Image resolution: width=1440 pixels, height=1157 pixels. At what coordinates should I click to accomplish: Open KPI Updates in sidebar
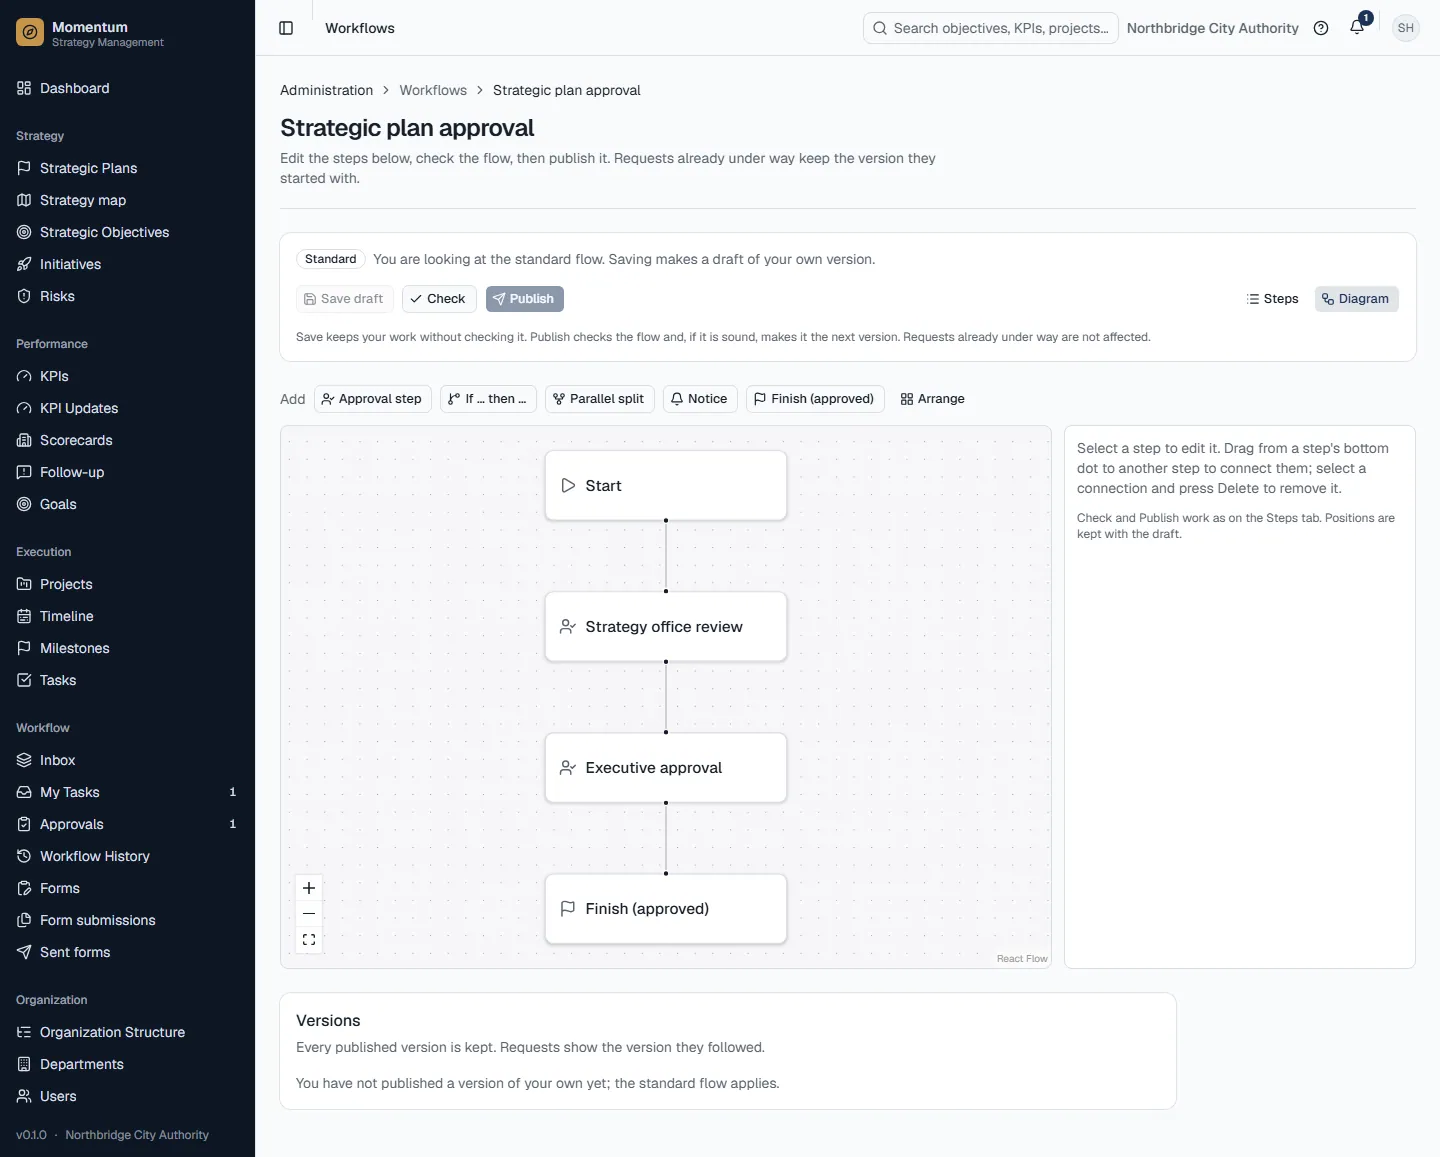coord(127,408)
